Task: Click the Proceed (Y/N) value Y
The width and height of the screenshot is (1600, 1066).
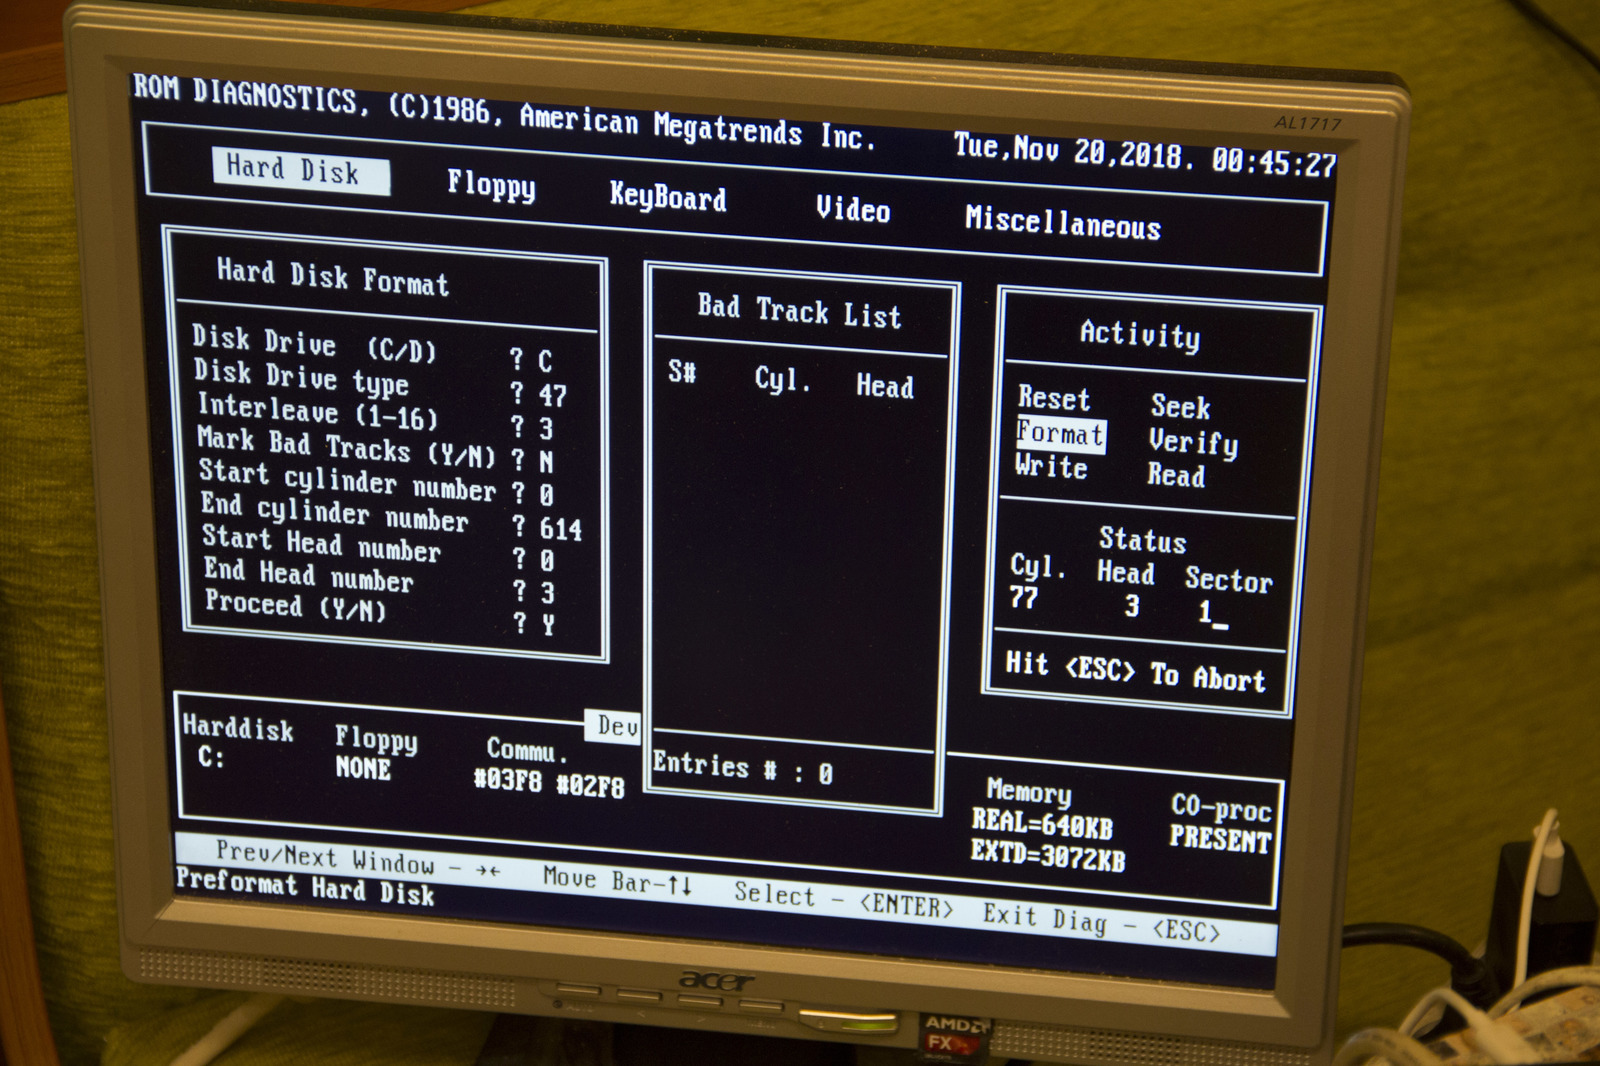Action: click(548, 624)
